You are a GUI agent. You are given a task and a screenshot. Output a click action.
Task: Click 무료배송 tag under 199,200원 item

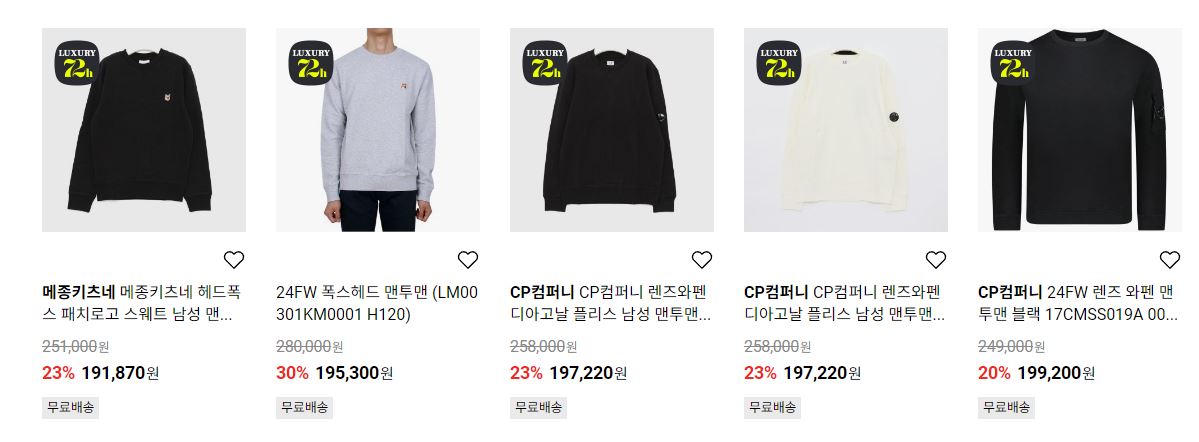pos(1006,407)
